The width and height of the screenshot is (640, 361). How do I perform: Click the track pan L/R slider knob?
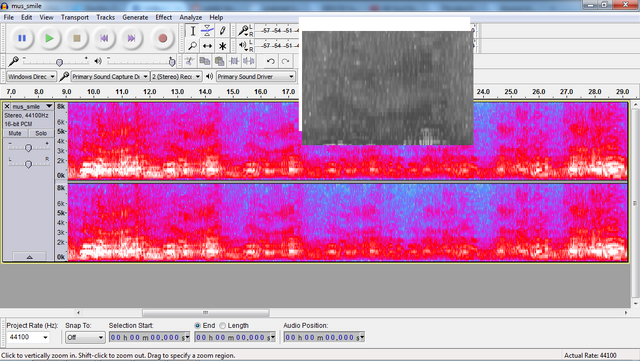28,164
